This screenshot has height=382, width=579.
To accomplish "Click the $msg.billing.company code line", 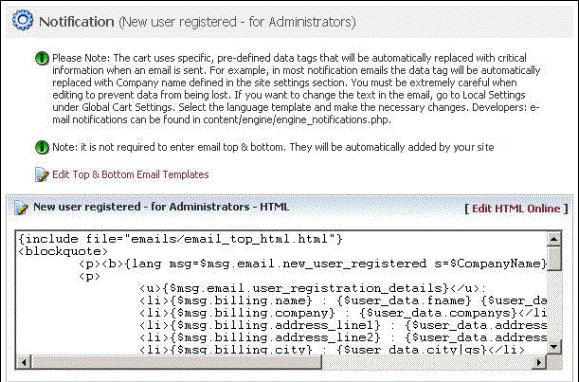I will [x=343, y=313].
